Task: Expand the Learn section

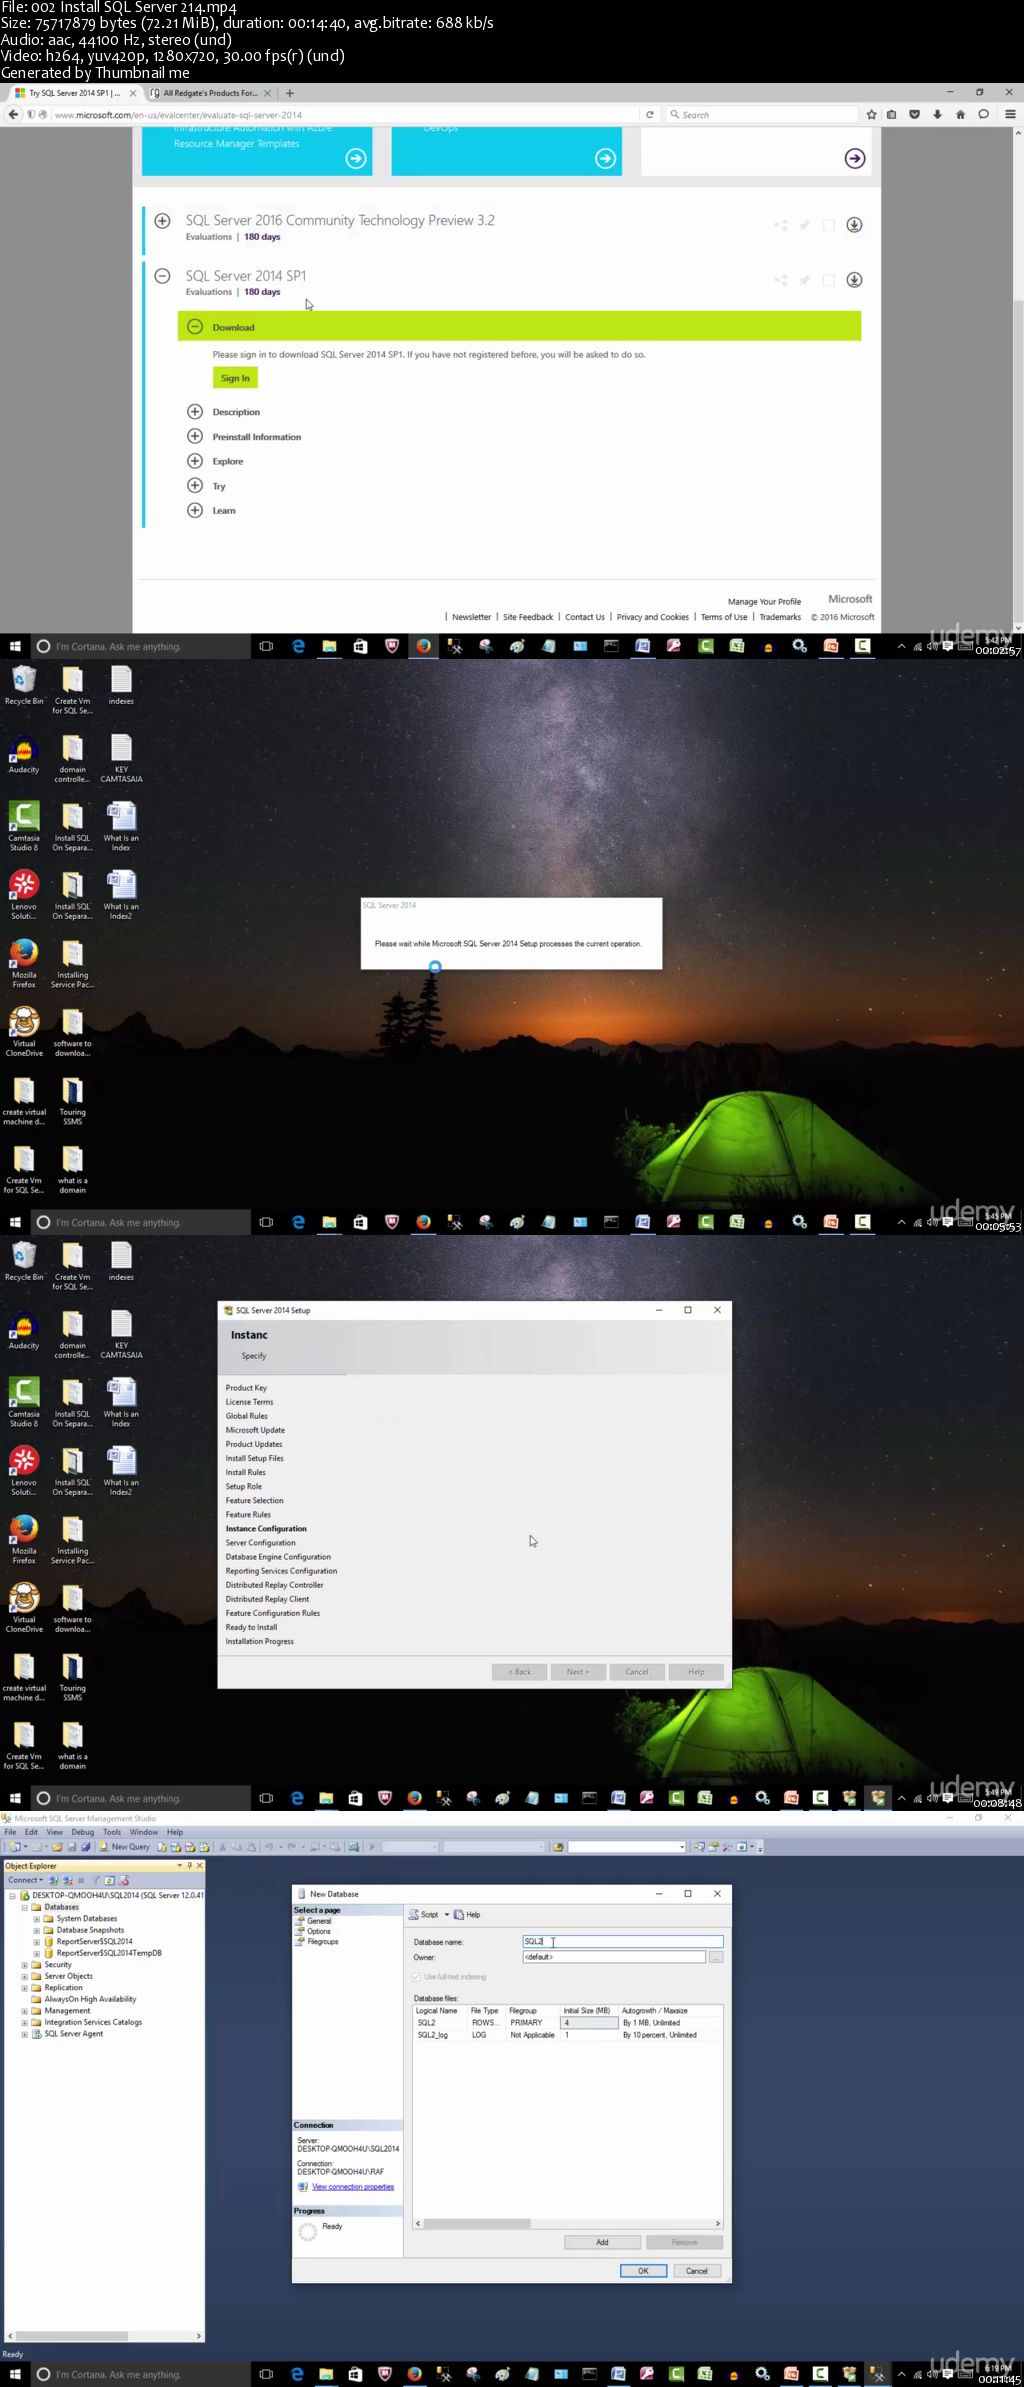Action: pos(195,510)
